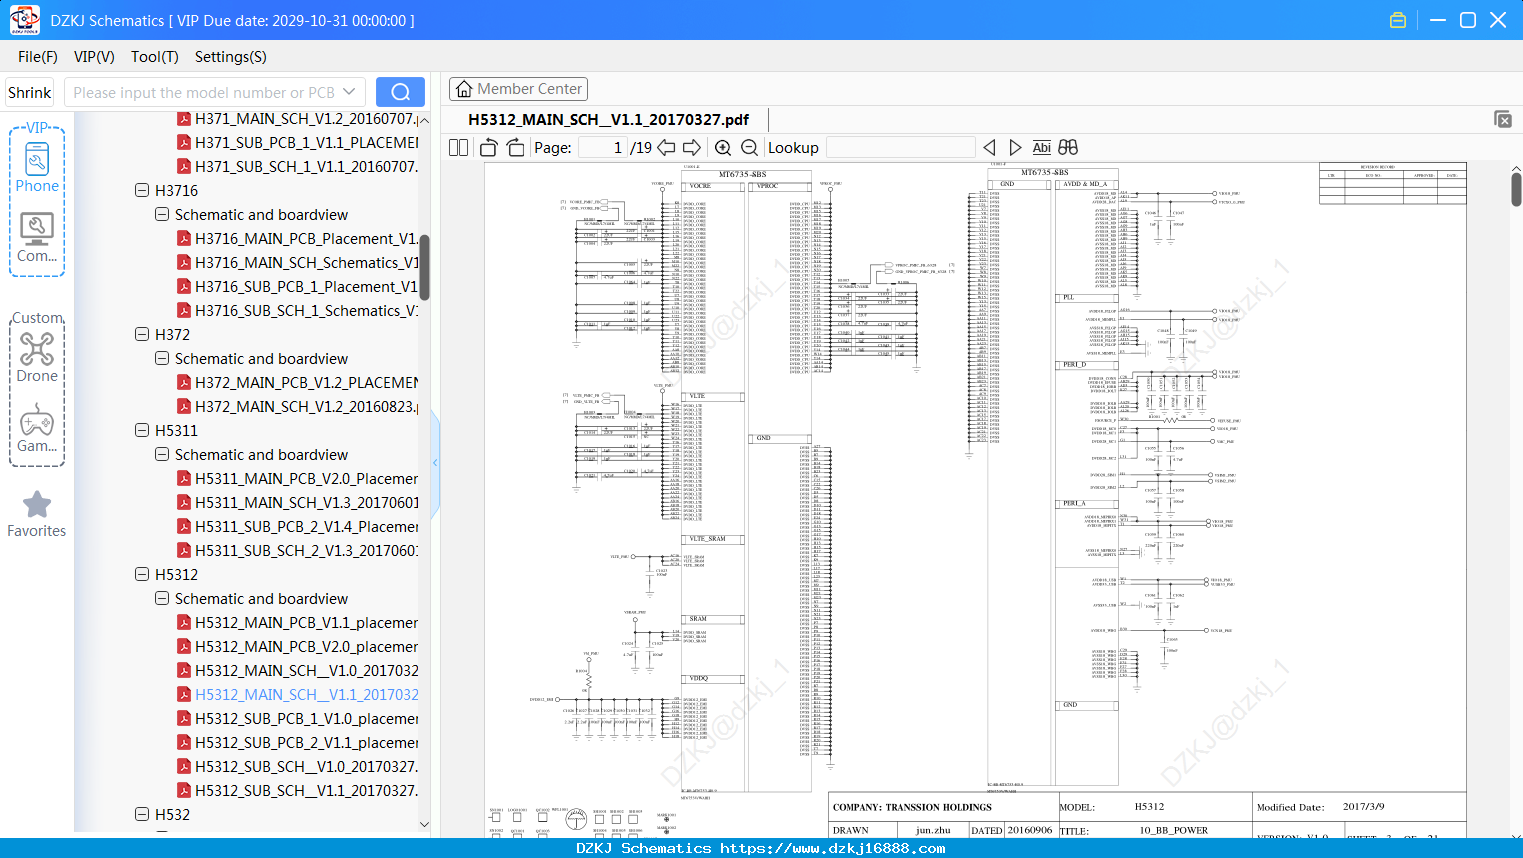Image resolution: width=1523 pixels, height=858 pixels.
Task: Zoom in on the schematic
Action: tap(723, 147)
